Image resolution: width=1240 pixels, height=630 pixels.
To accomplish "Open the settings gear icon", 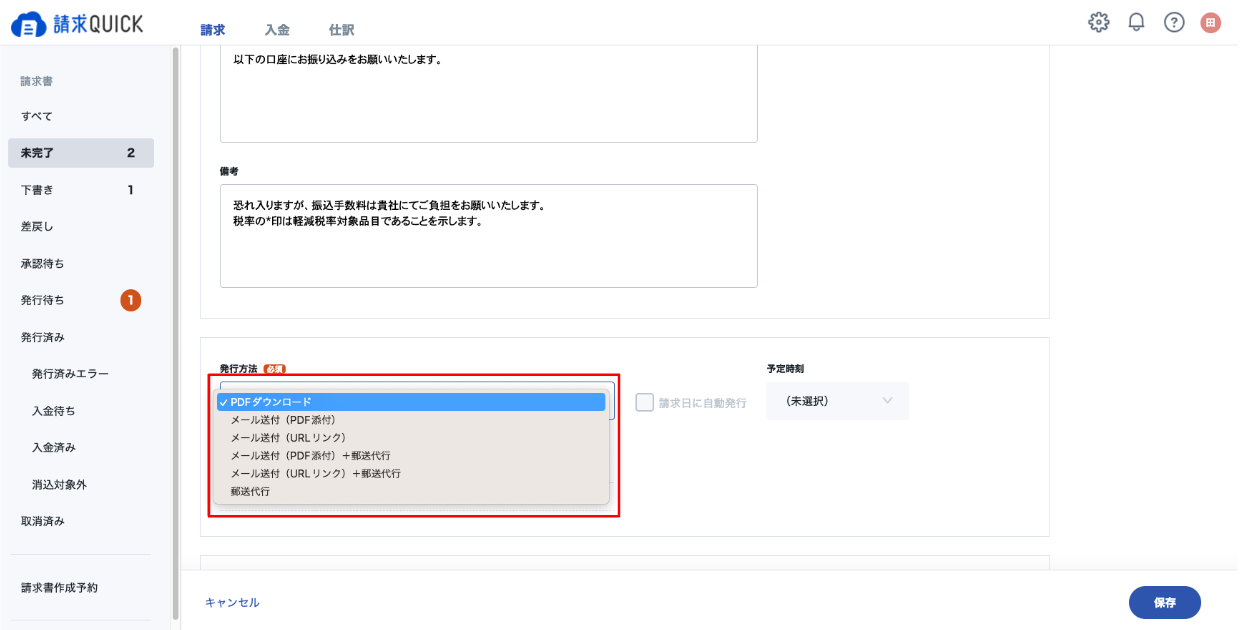I will click(1099, 22).
